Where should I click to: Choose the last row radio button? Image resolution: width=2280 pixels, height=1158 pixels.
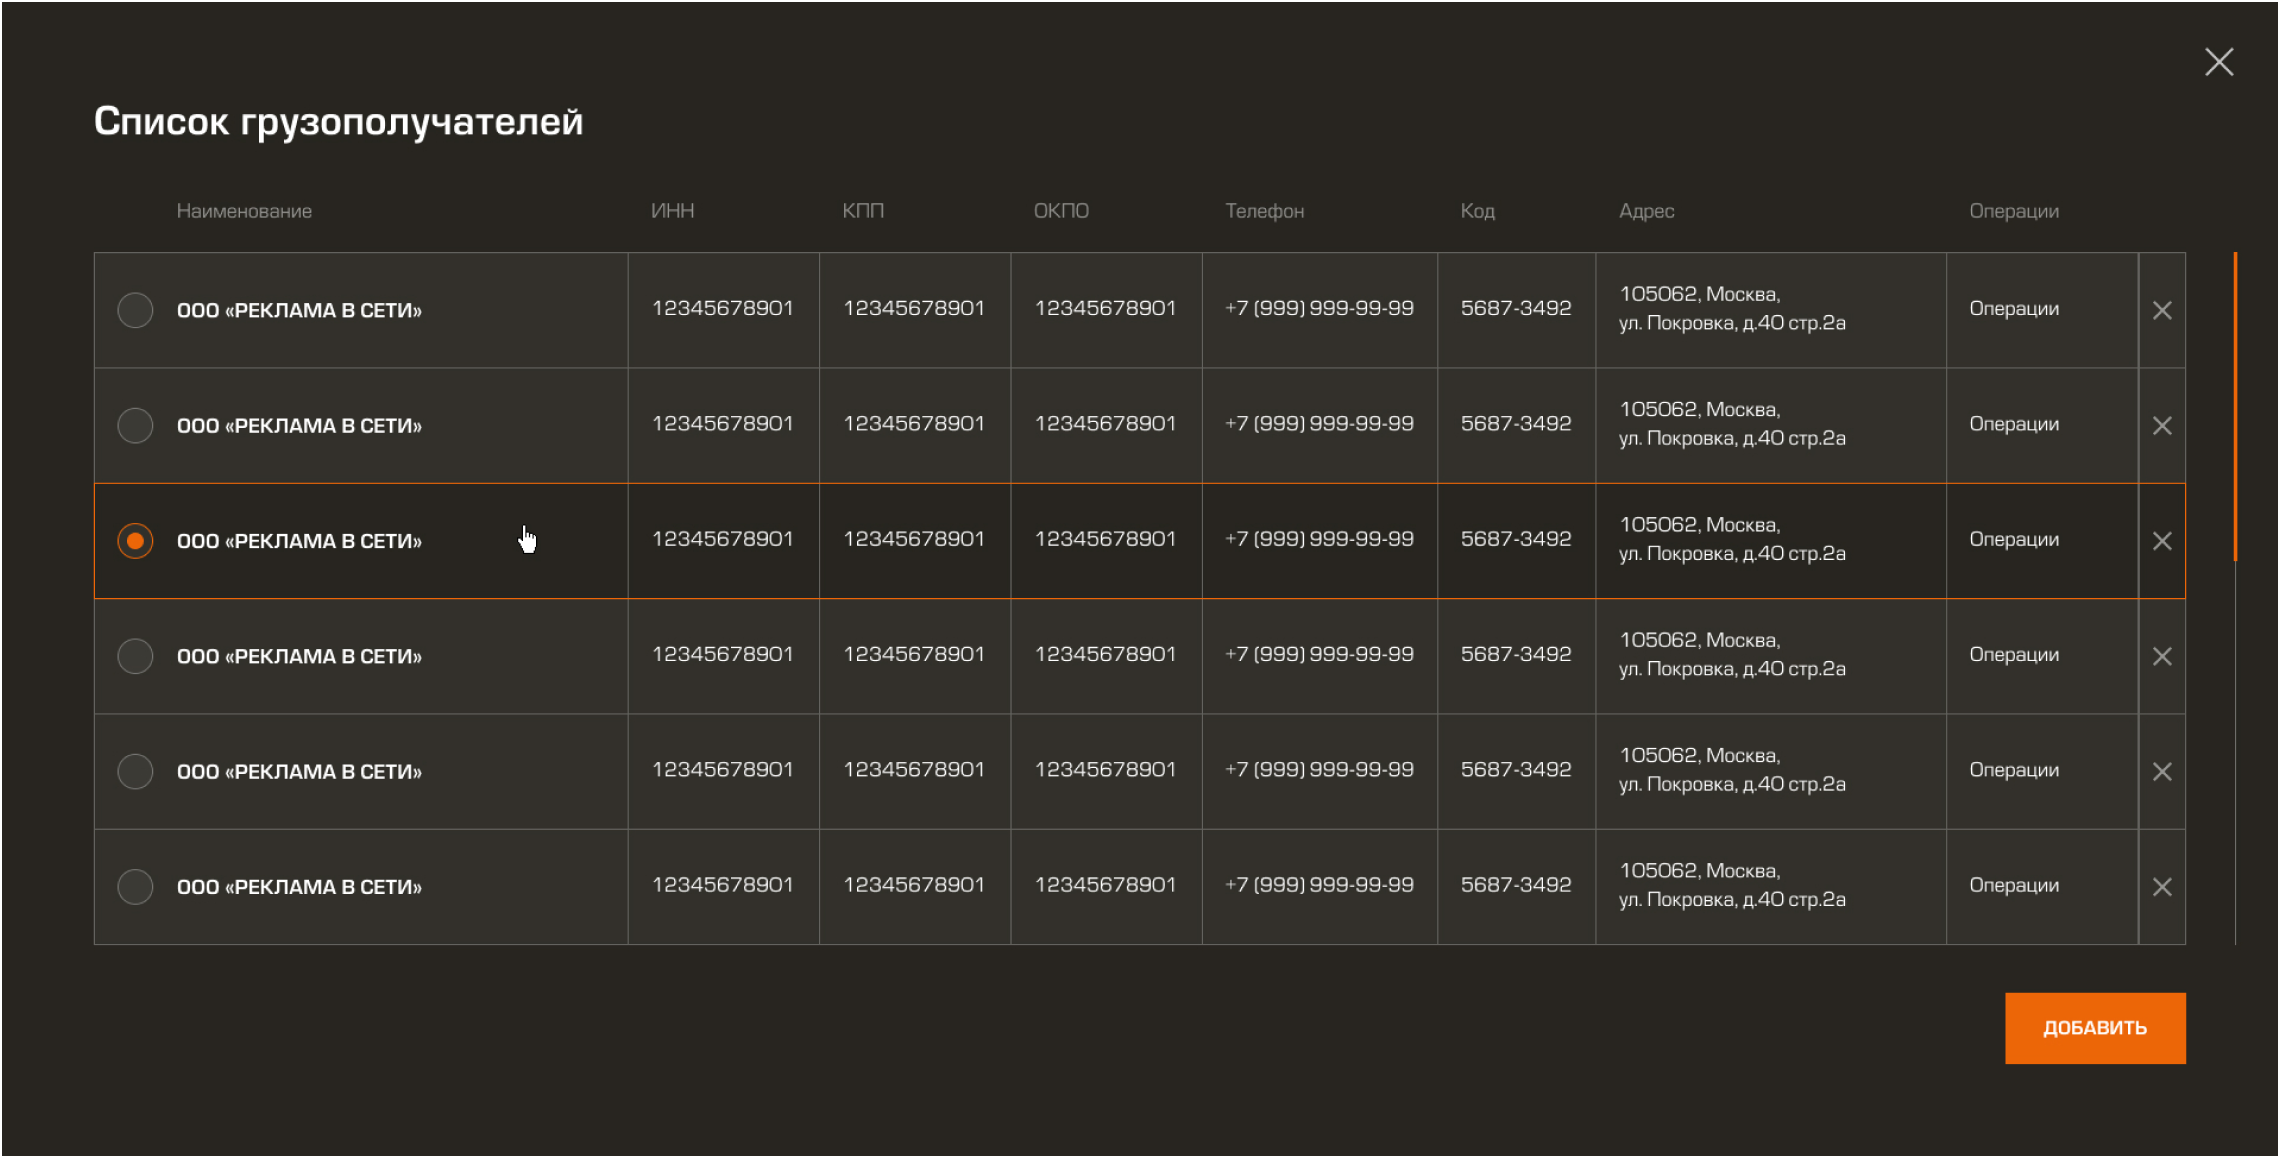point(135,887)
